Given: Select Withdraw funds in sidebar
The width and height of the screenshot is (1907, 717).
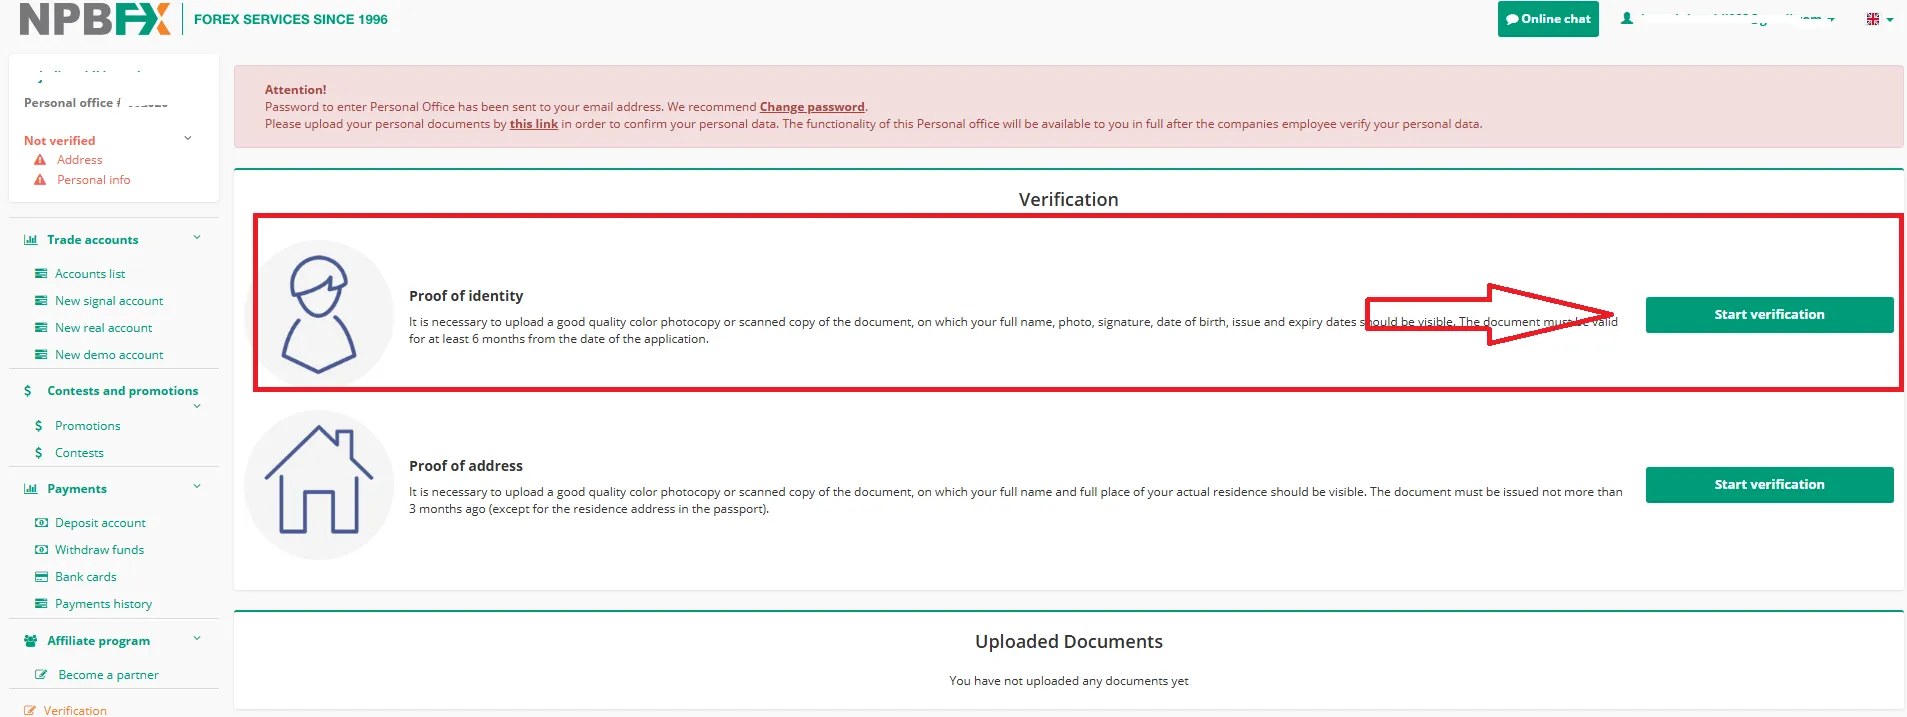Looking at the screenshot, I should pos(99,550).
